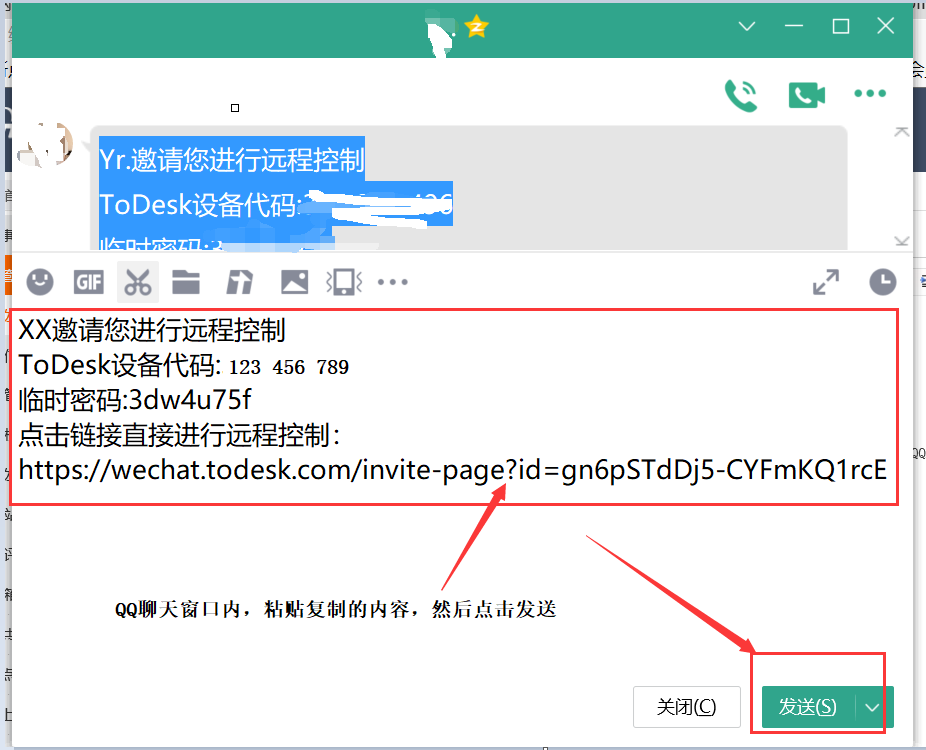Click the received message 'Yr.邀请您进行远程控制'
The height and width of the screenshot is (750, 926).
click(x=232, y=159)
